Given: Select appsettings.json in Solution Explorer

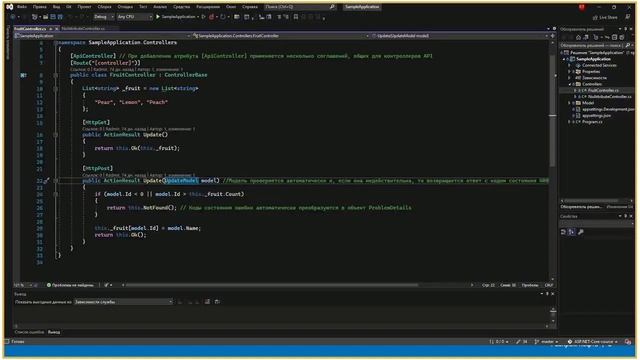Looking at the screenshot, I should (x=596, y=116).
